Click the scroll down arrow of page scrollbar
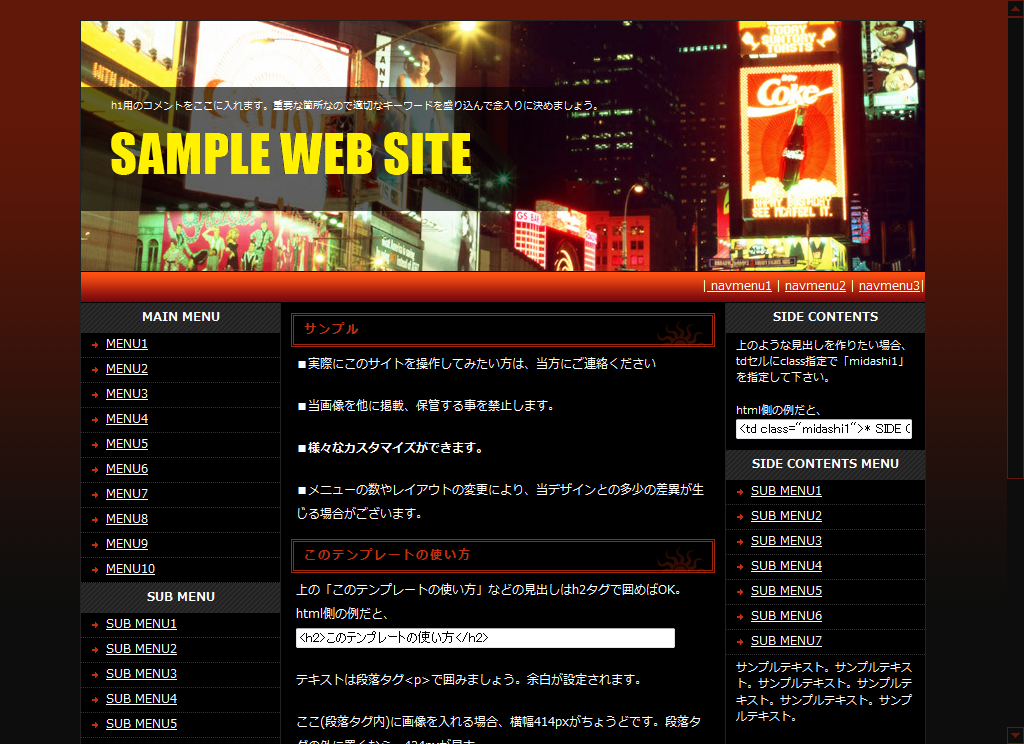The image size is (1024, 744). (1015, 735)
